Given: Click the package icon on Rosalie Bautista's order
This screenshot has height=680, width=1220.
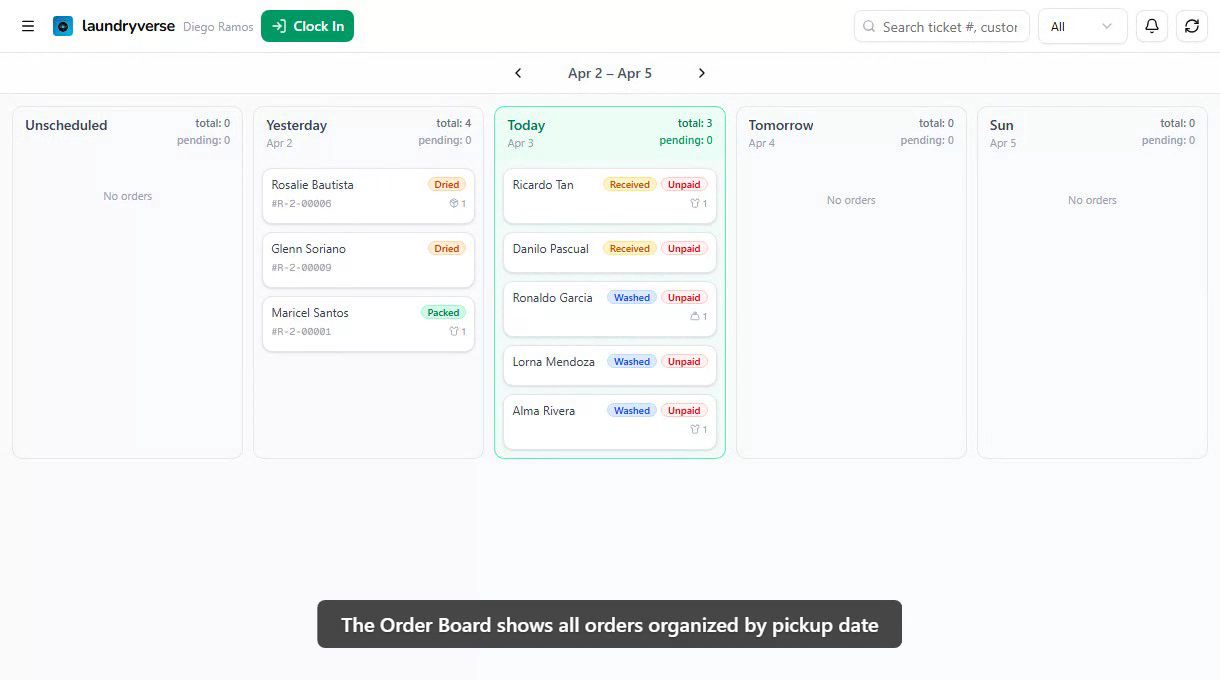Looking at the screenshot, I should 450,203.
